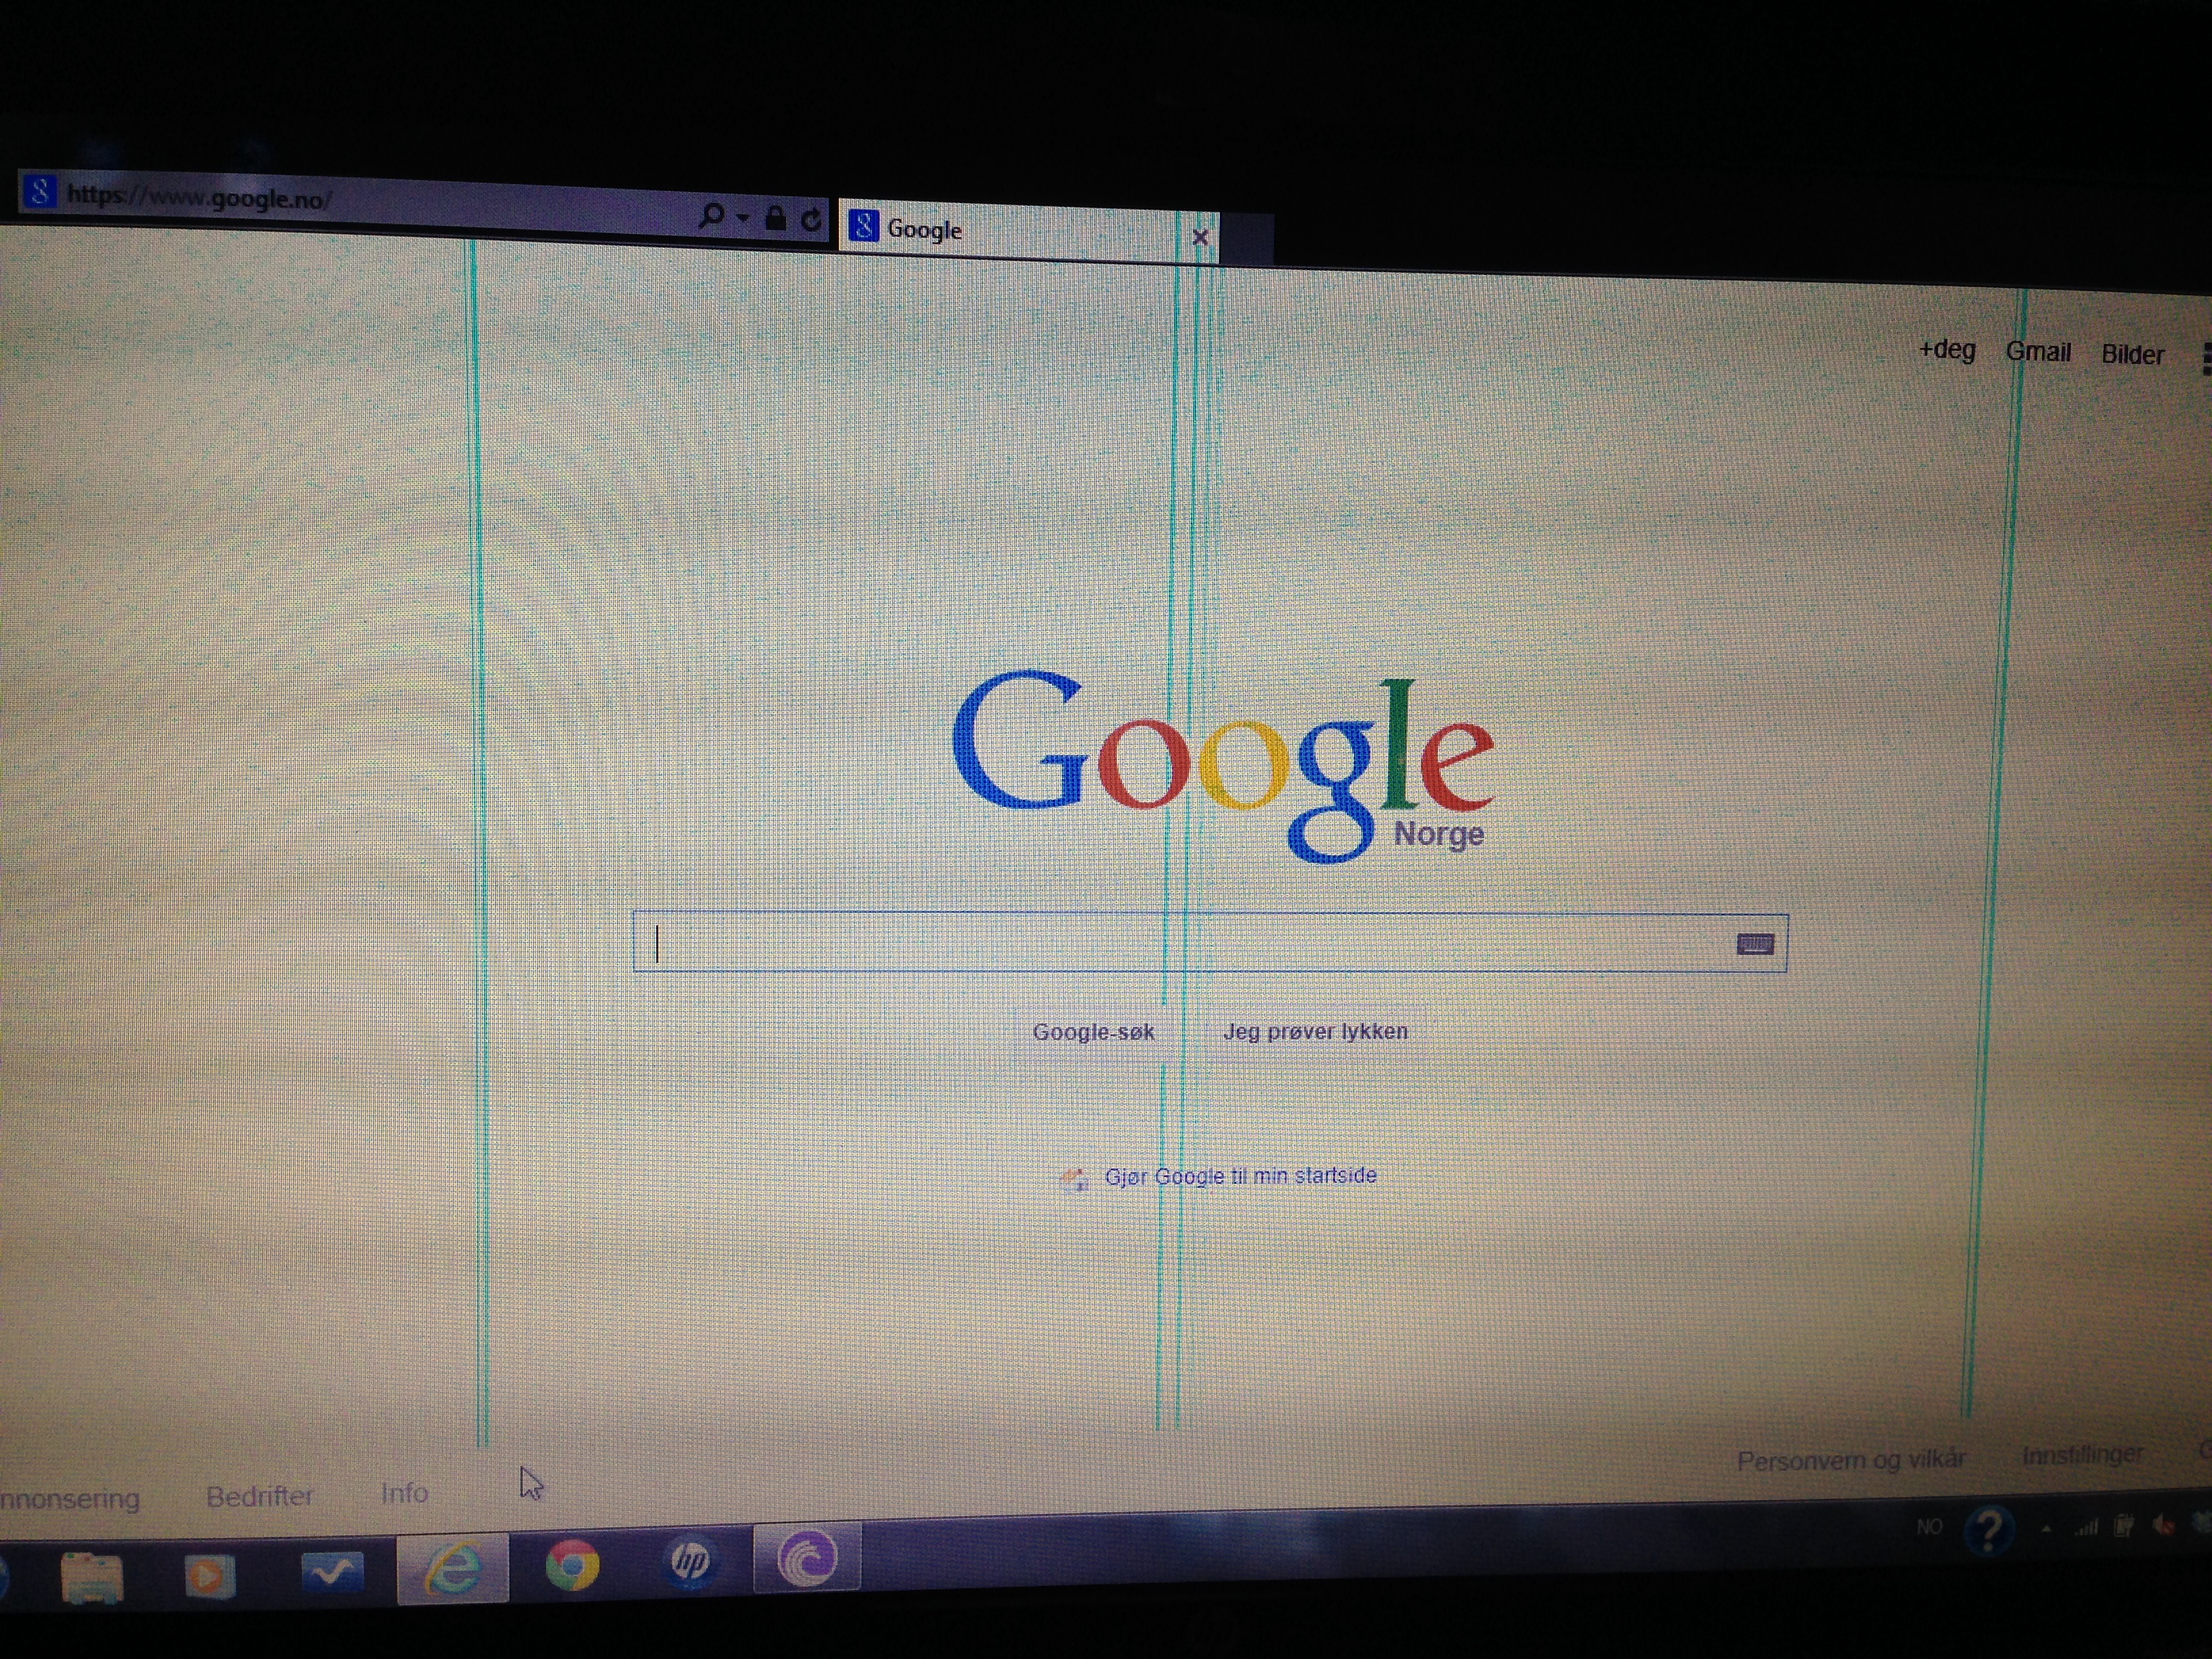Open the on-screen keyboard icon in the search box
This screenshot has width=2212, height=1659.
[x=1755, y=943]
